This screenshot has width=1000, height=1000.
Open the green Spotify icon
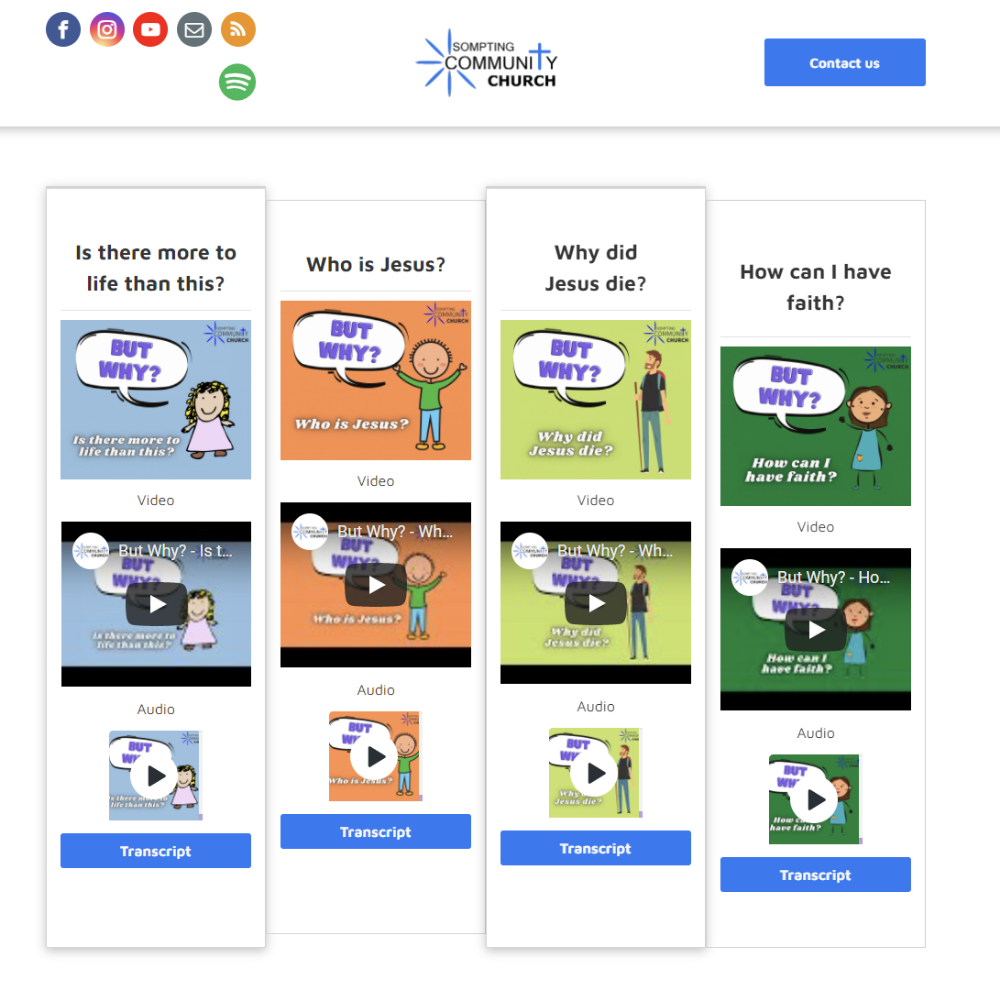[238, 82]
